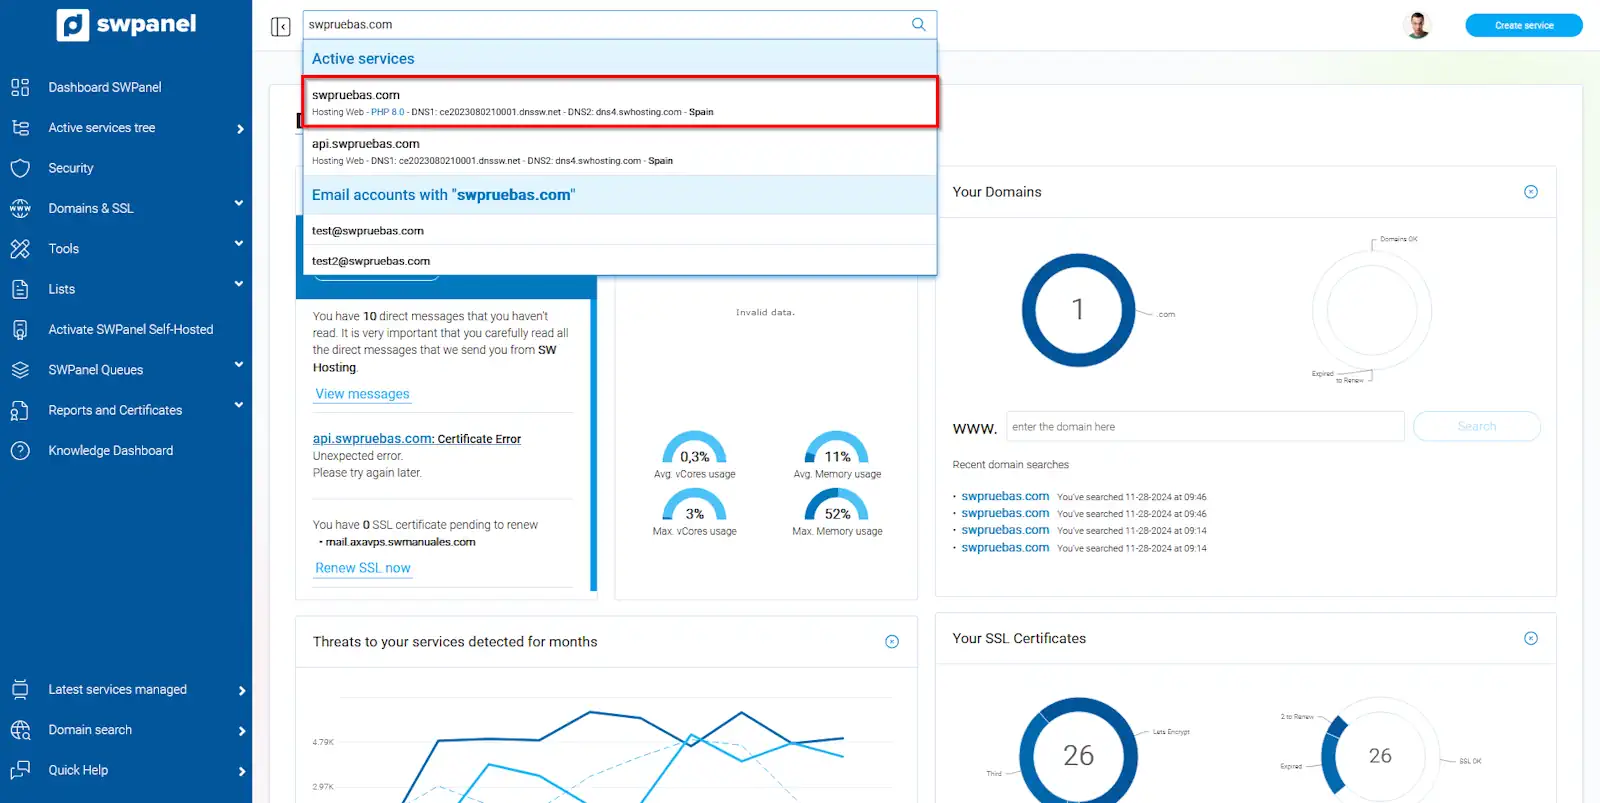1600x803 pixels.
Task: Click the Dashboard SWPanel grid icon
Action: [20, 87]
